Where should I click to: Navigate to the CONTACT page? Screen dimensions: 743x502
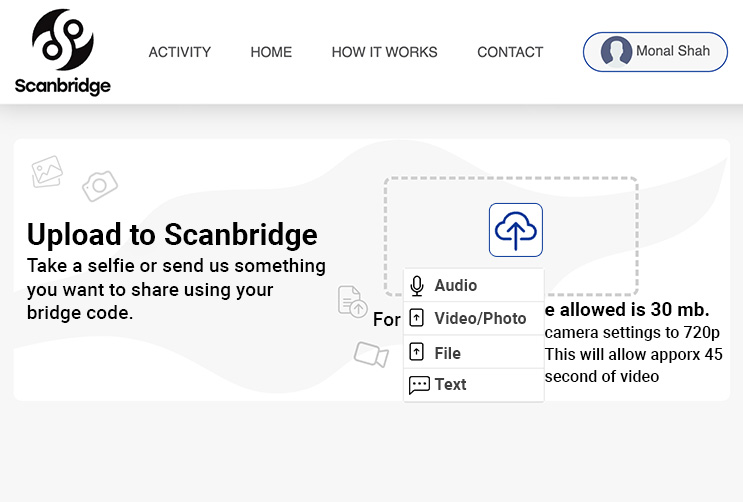coord(510,52)
